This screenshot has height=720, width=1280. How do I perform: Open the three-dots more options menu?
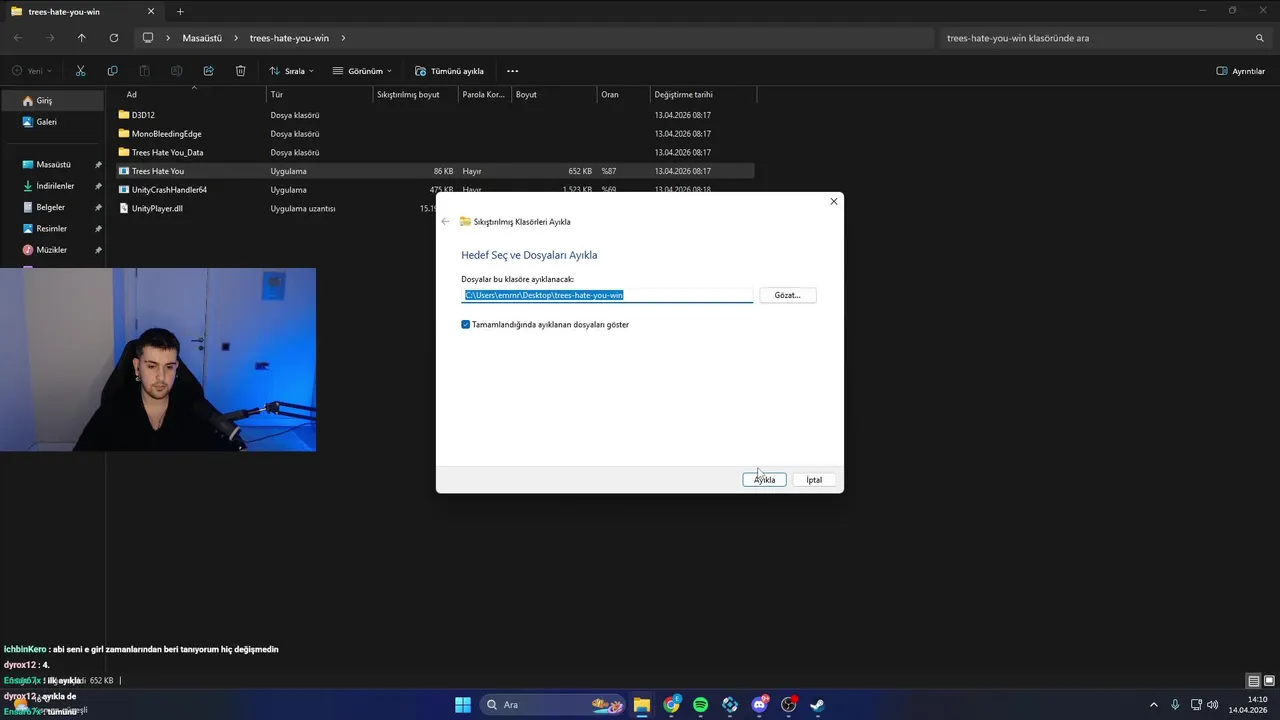(512, 71)
